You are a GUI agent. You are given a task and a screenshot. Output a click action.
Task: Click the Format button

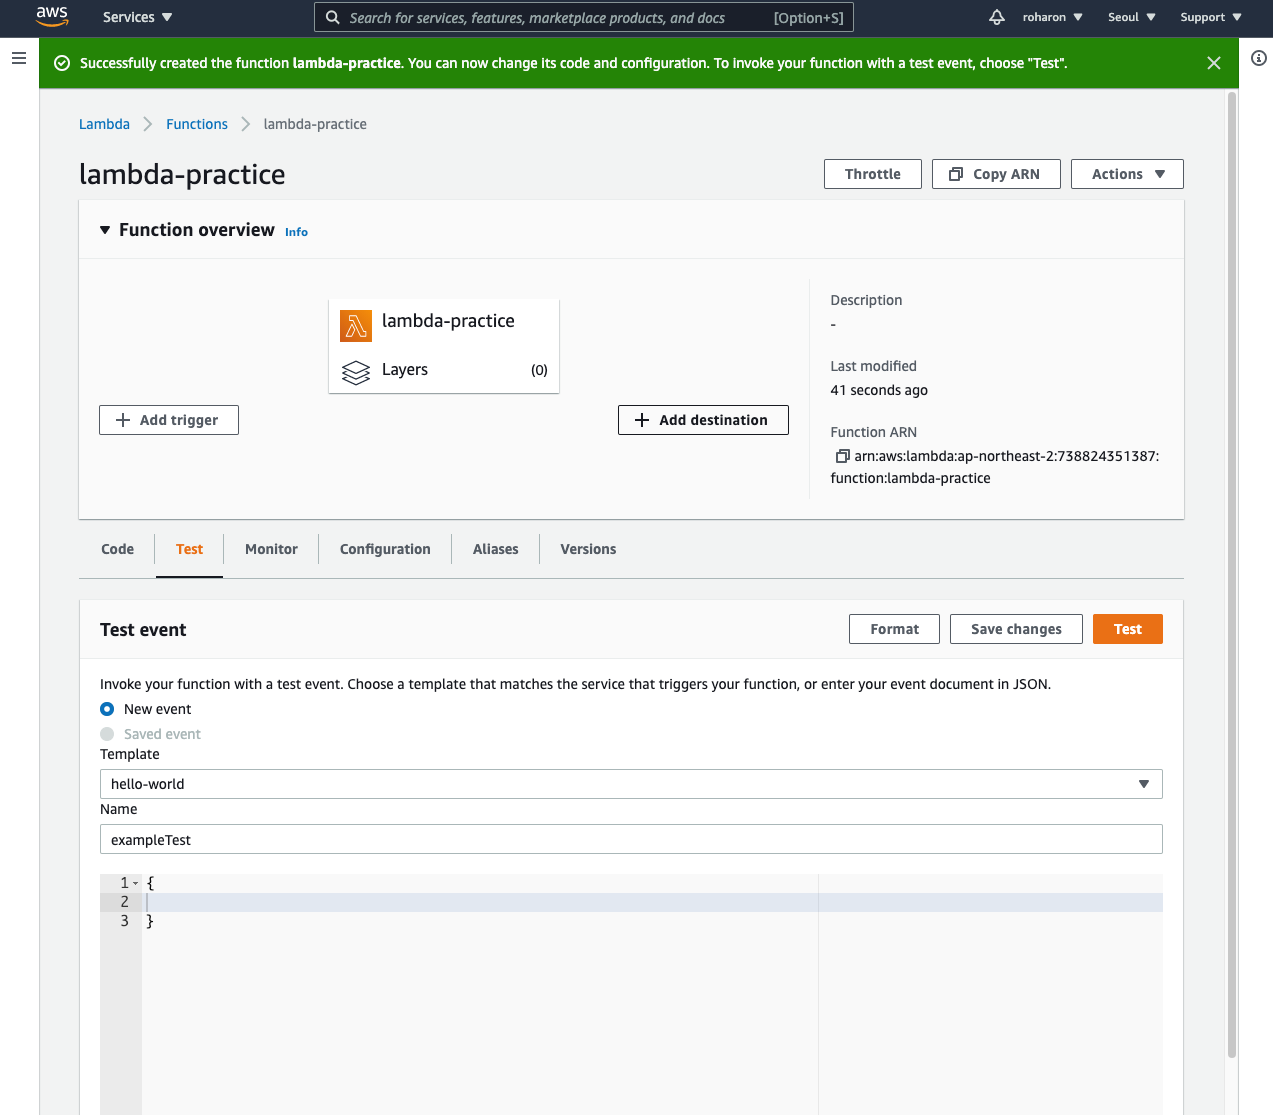pos(894,629)
